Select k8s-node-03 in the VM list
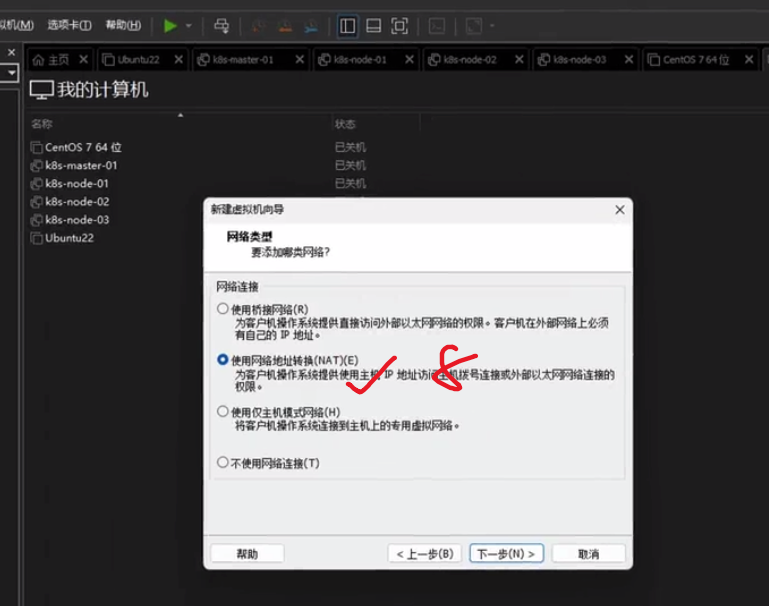The image size is (769, 606). pos(77,220)
